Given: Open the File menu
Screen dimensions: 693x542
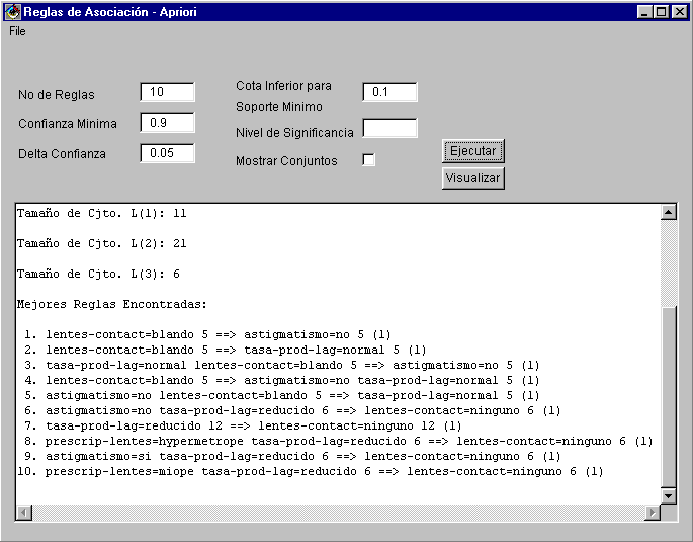Looking at the screenshot, I should click(17, 31).
